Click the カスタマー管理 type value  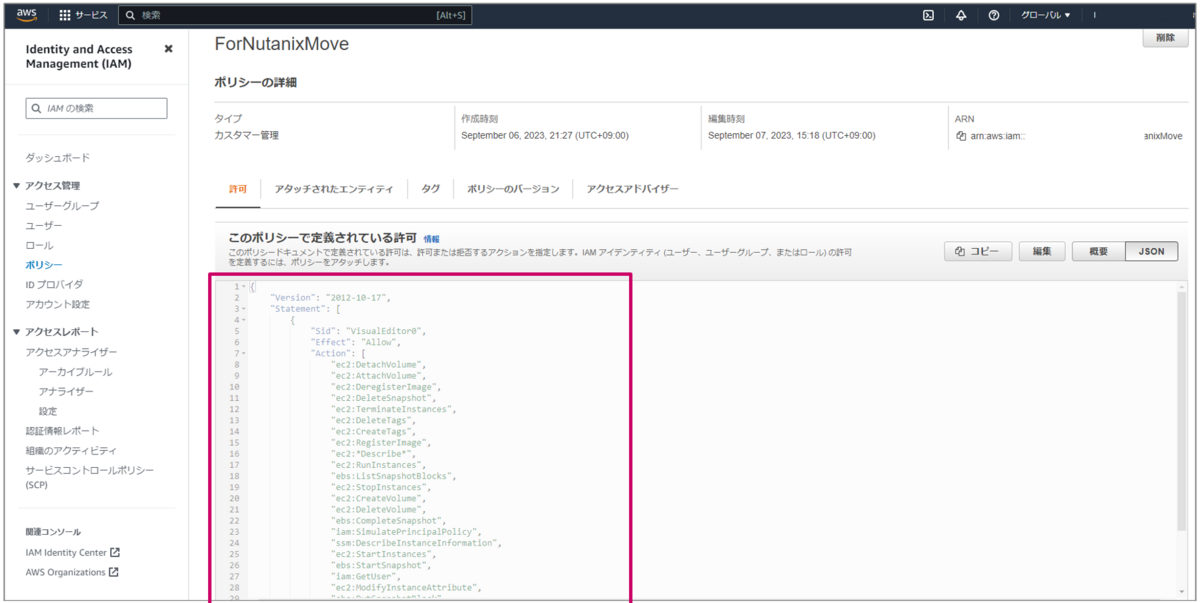point(247,136)
